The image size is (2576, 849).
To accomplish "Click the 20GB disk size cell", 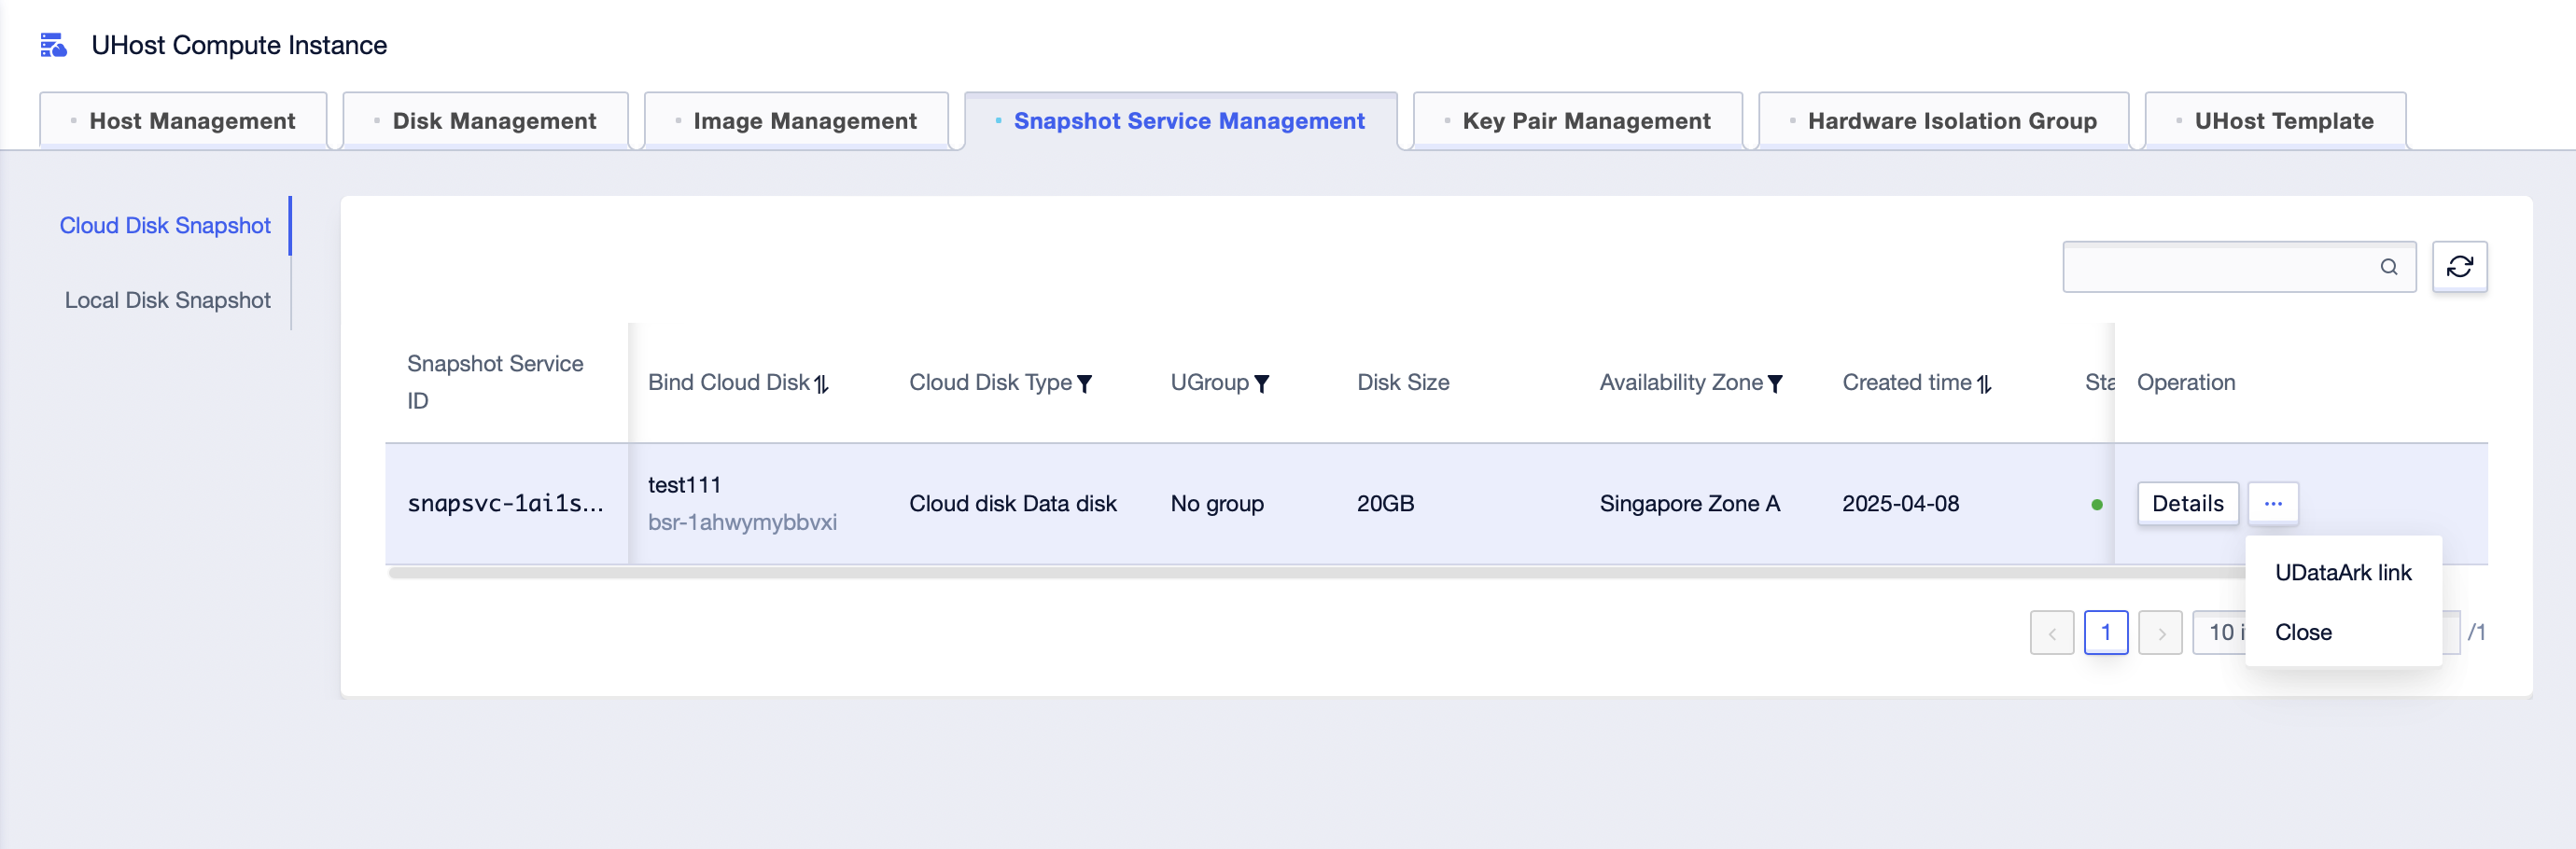I will coord(1385,504).
